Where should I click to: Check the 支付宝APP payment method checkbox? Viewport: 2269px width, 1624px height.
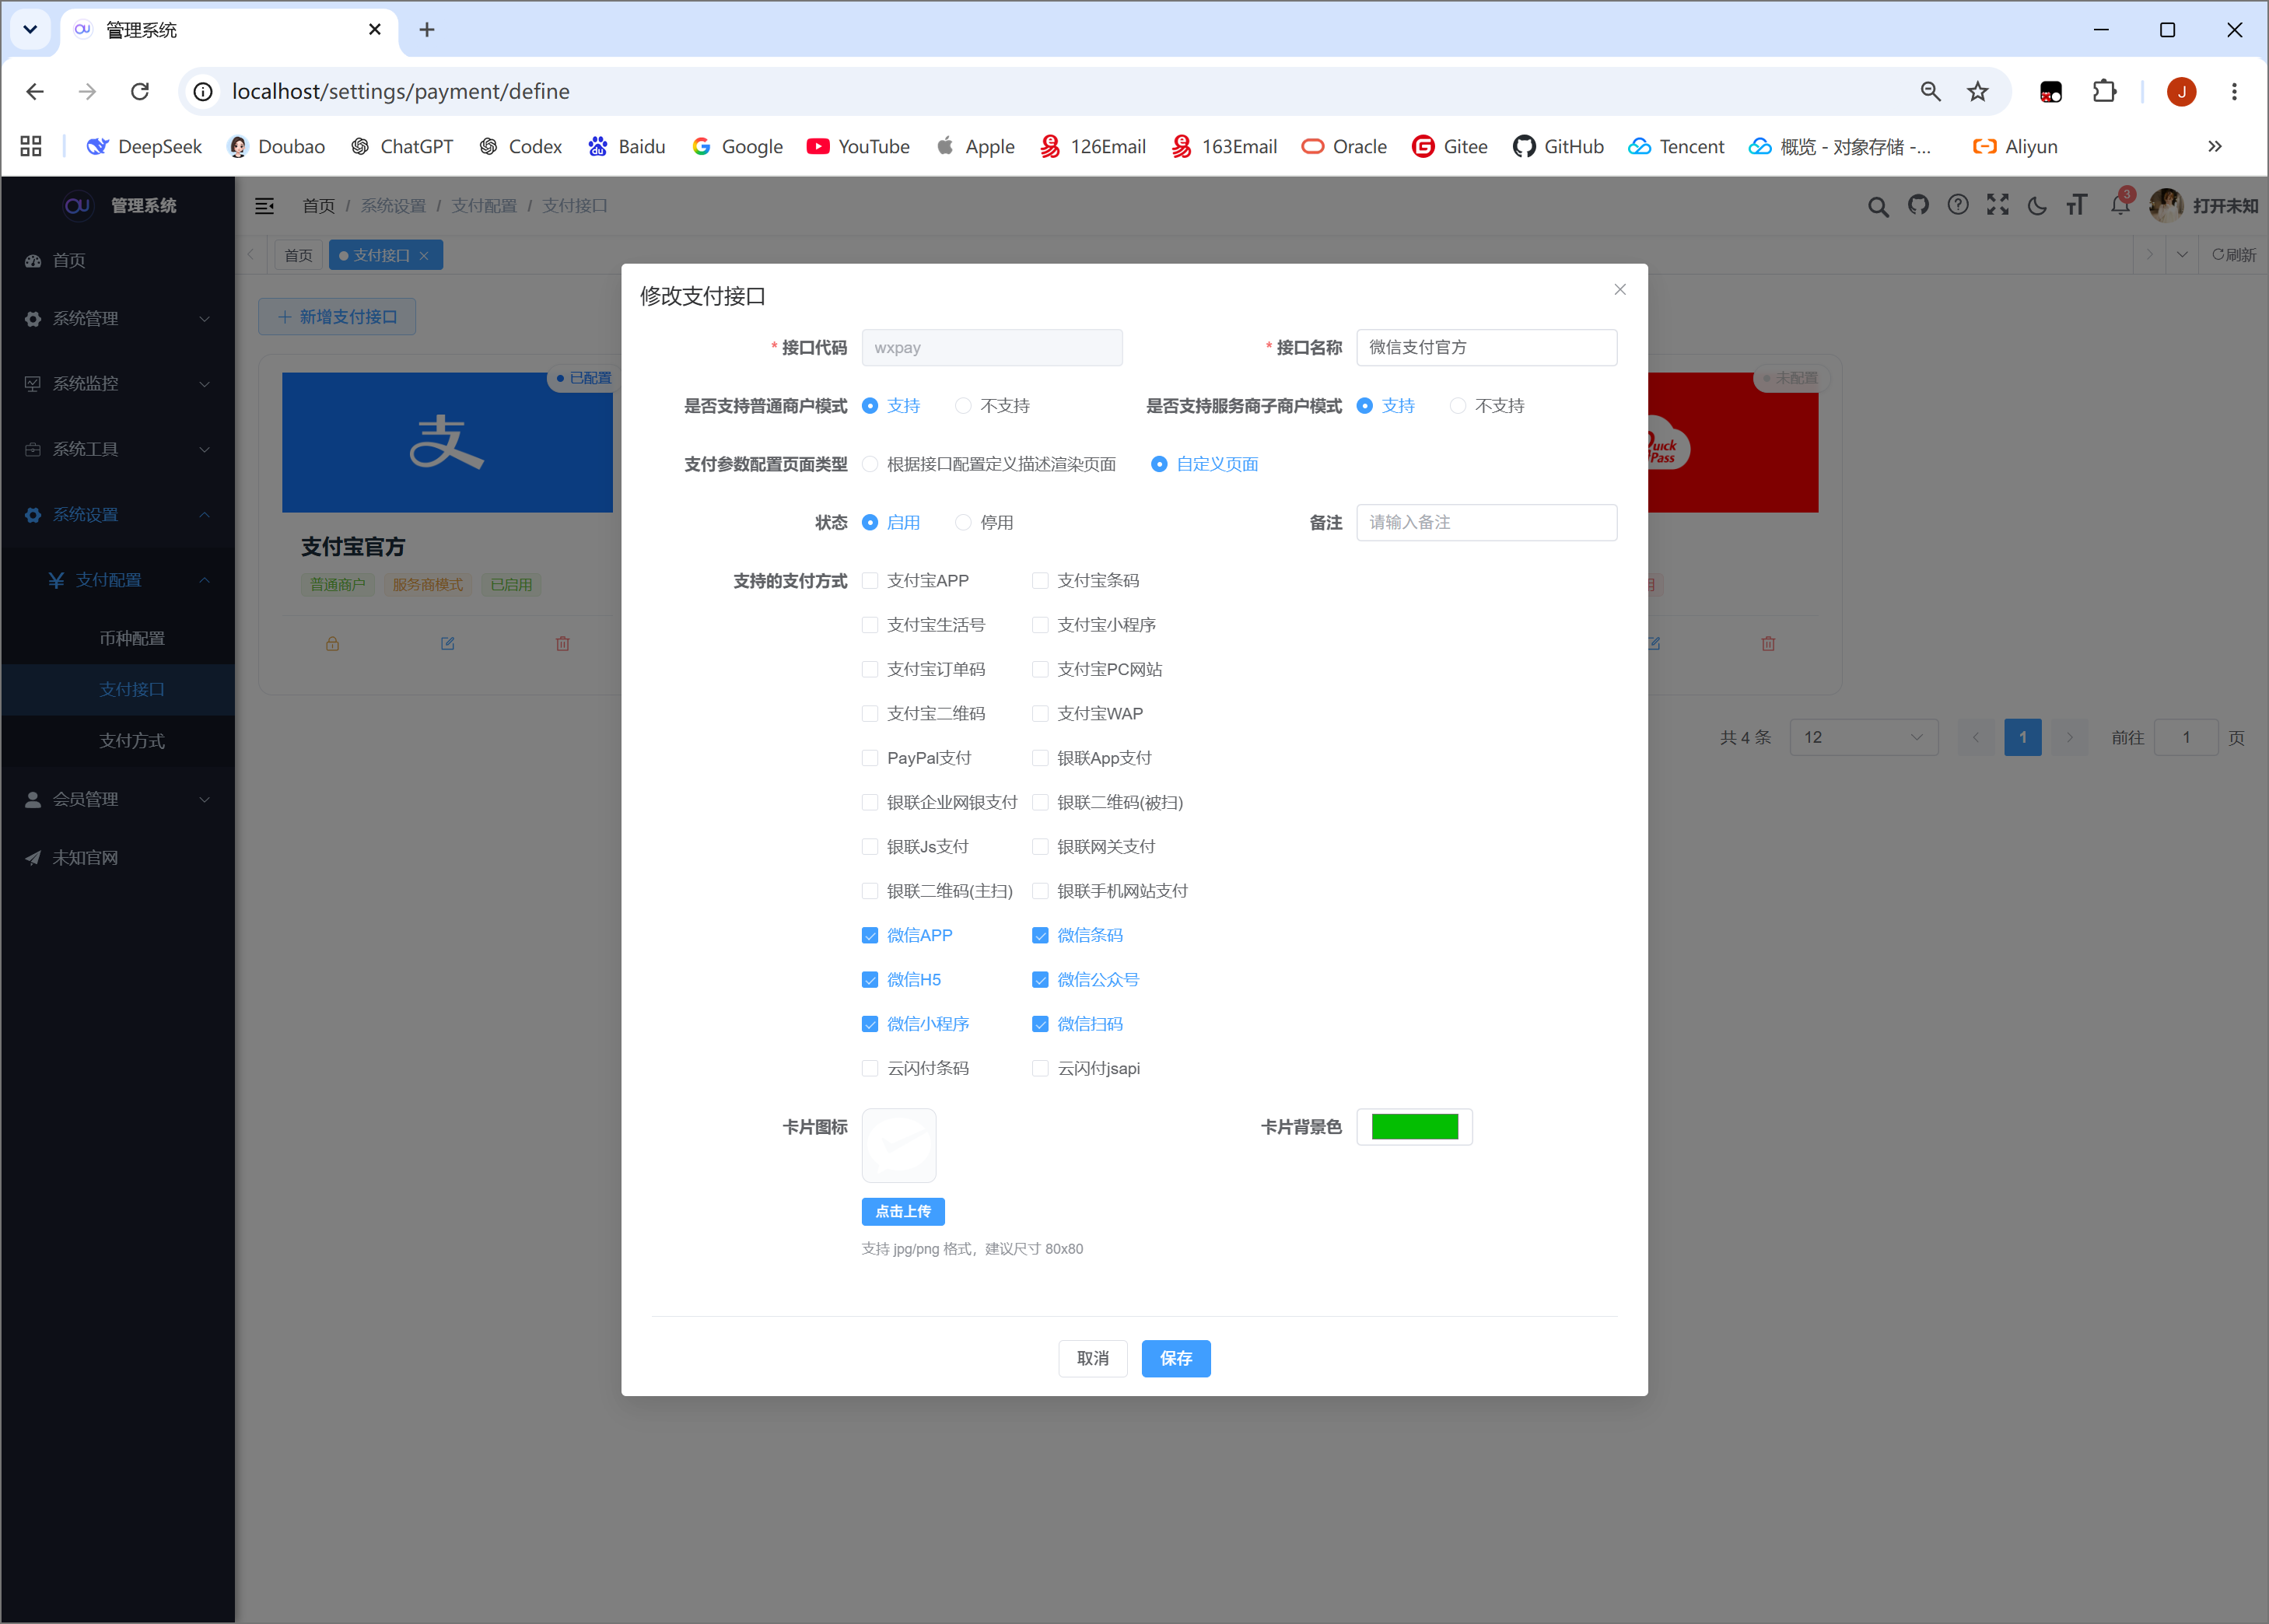point(870,581)
